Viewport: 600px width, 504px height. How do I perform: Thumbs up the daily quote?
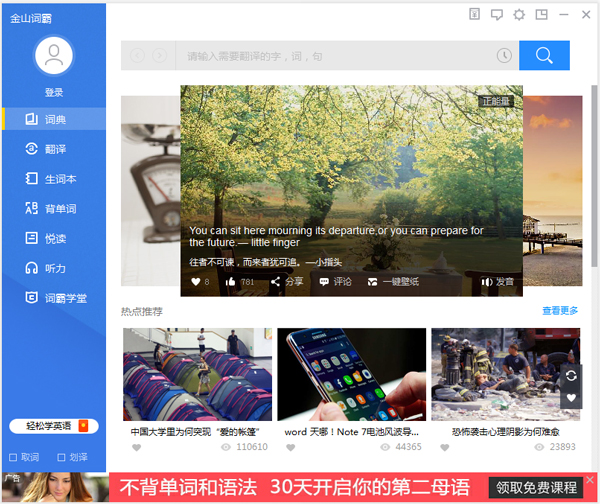click(230, 282)
